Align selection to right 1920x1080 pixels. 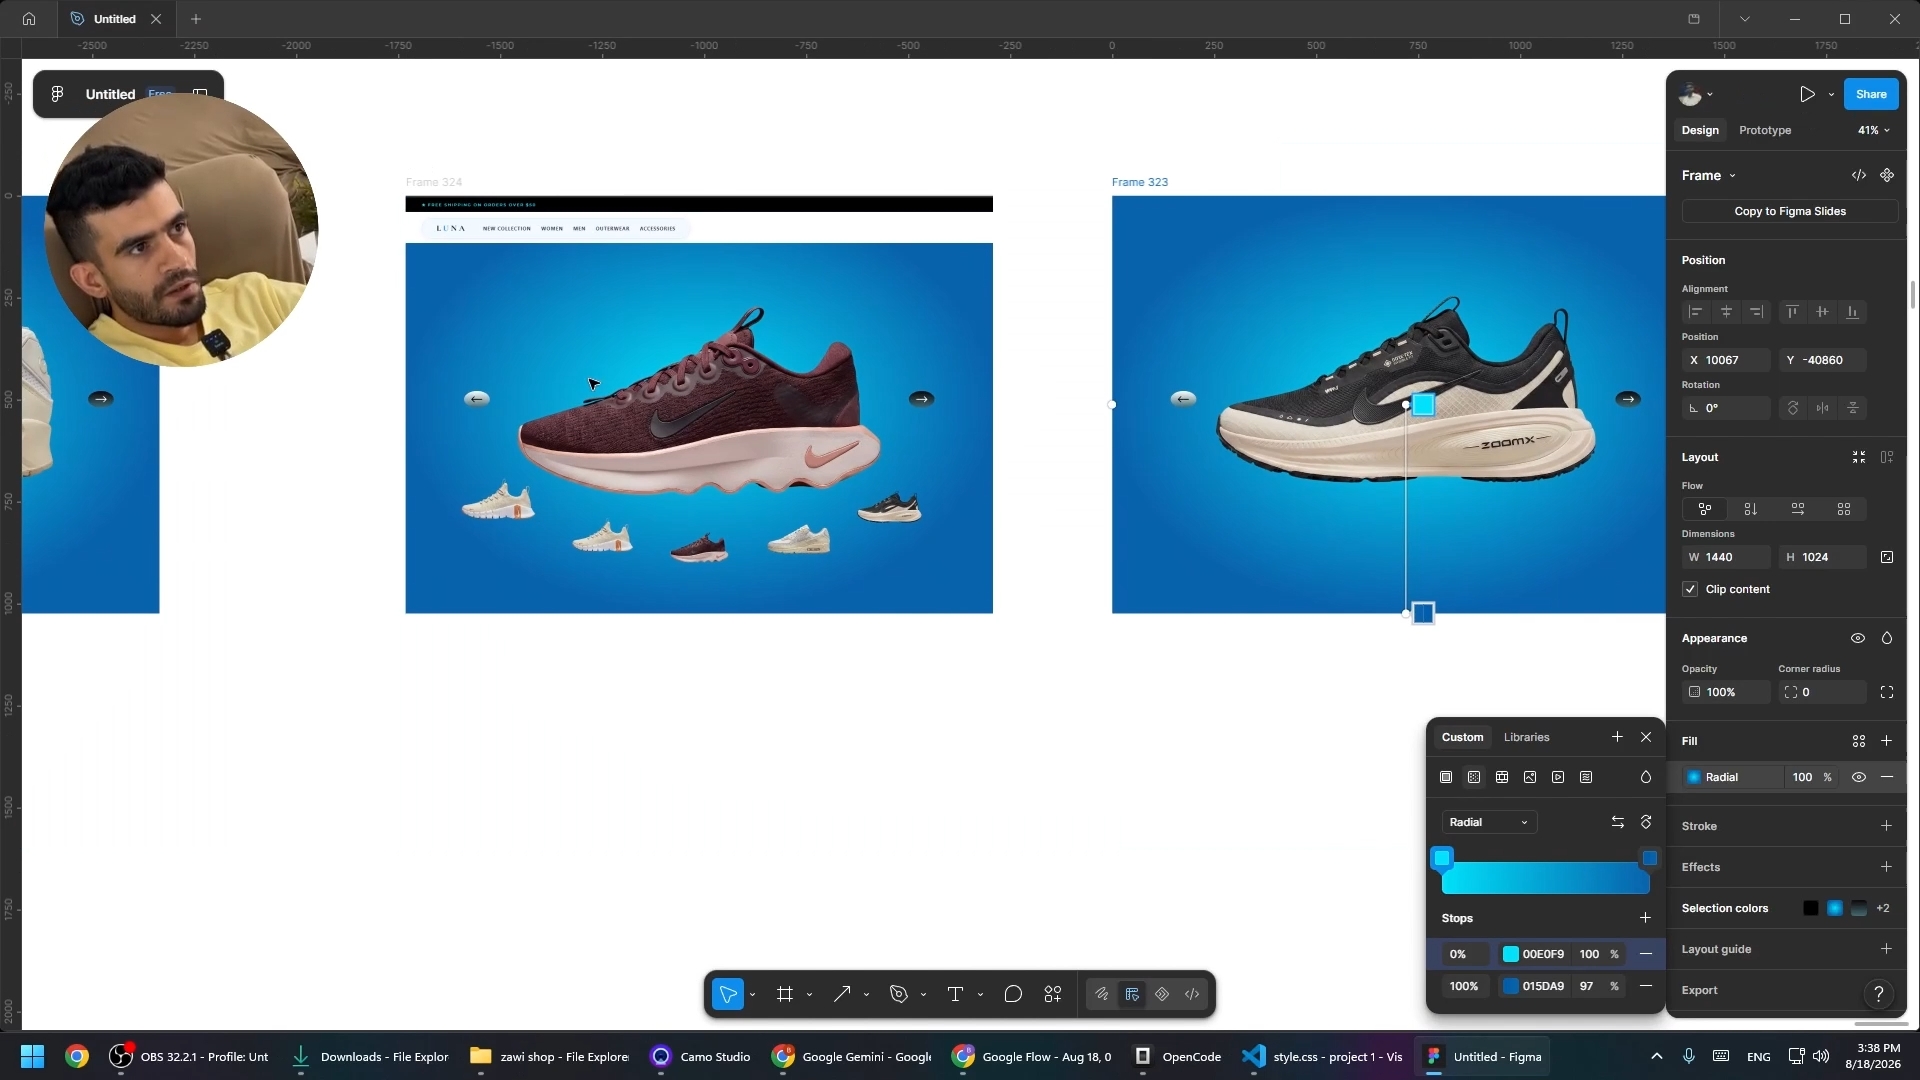pyautogui.click(x=1756, y=312)
